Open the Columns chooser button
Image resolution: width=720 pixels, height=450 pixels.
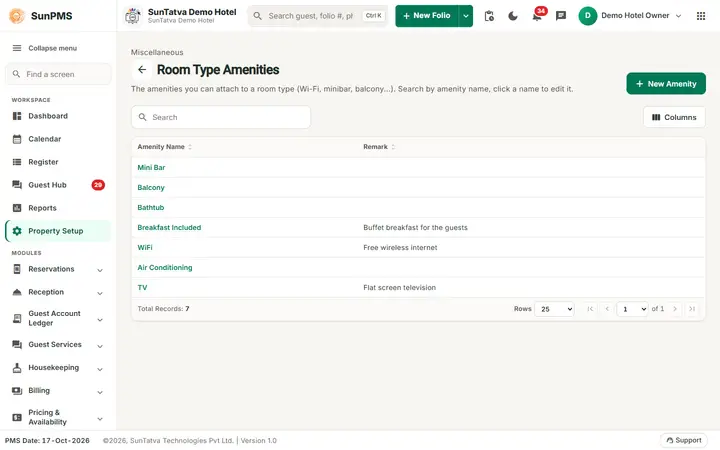[674, 118]
